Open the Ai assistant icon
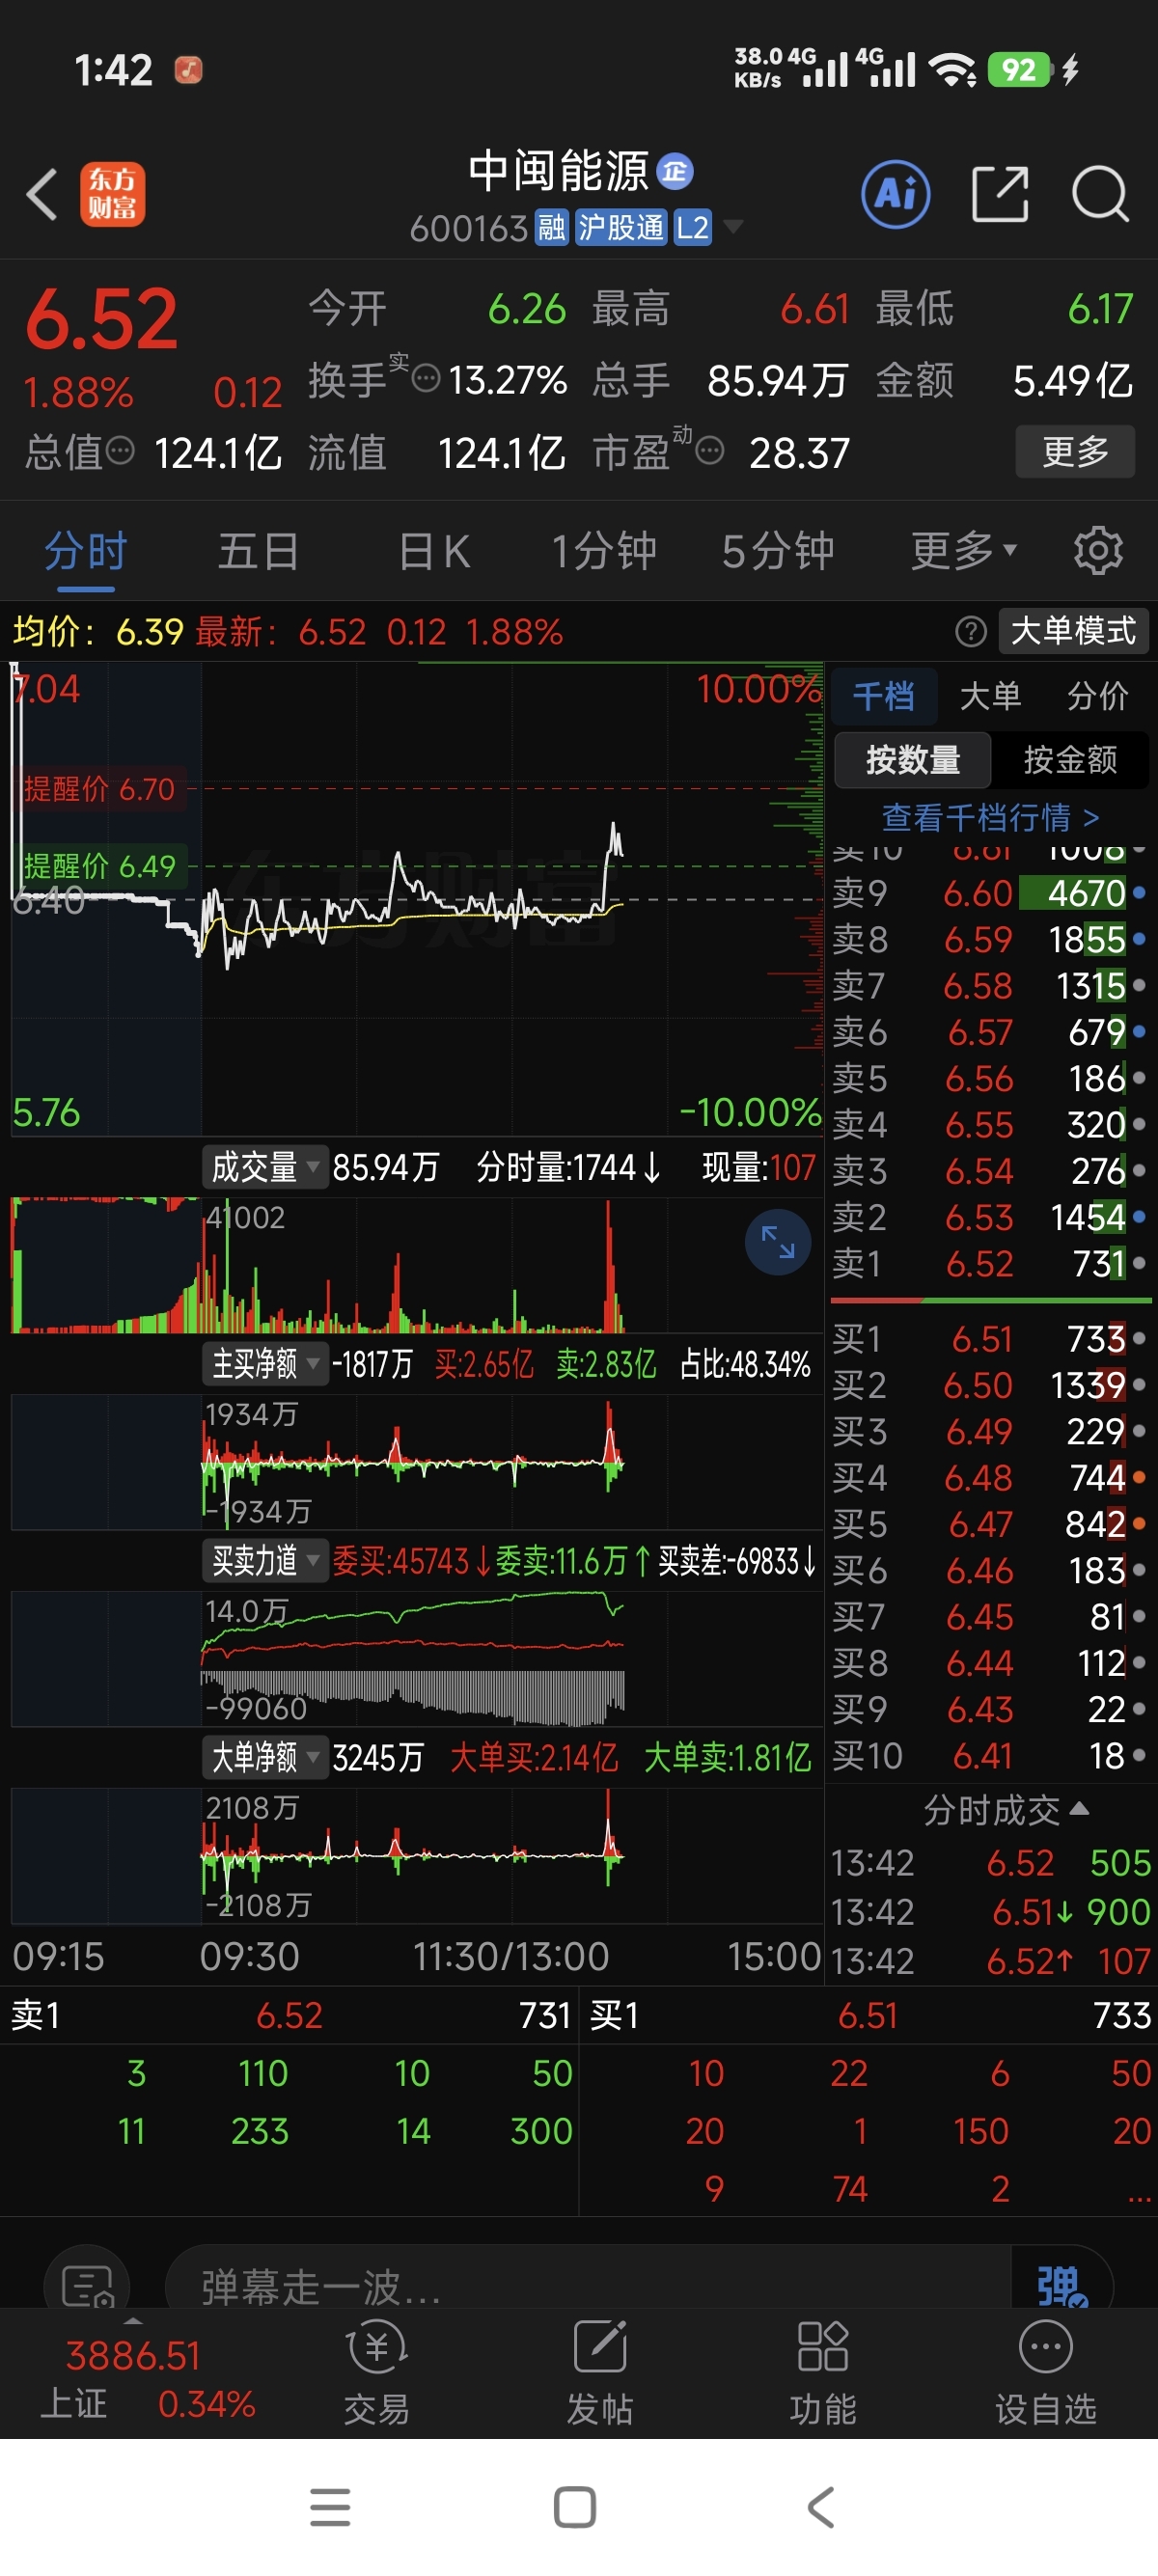The height and width of the screenshot is (2576, 1158). pyautogui.click(x=895, y=194)
